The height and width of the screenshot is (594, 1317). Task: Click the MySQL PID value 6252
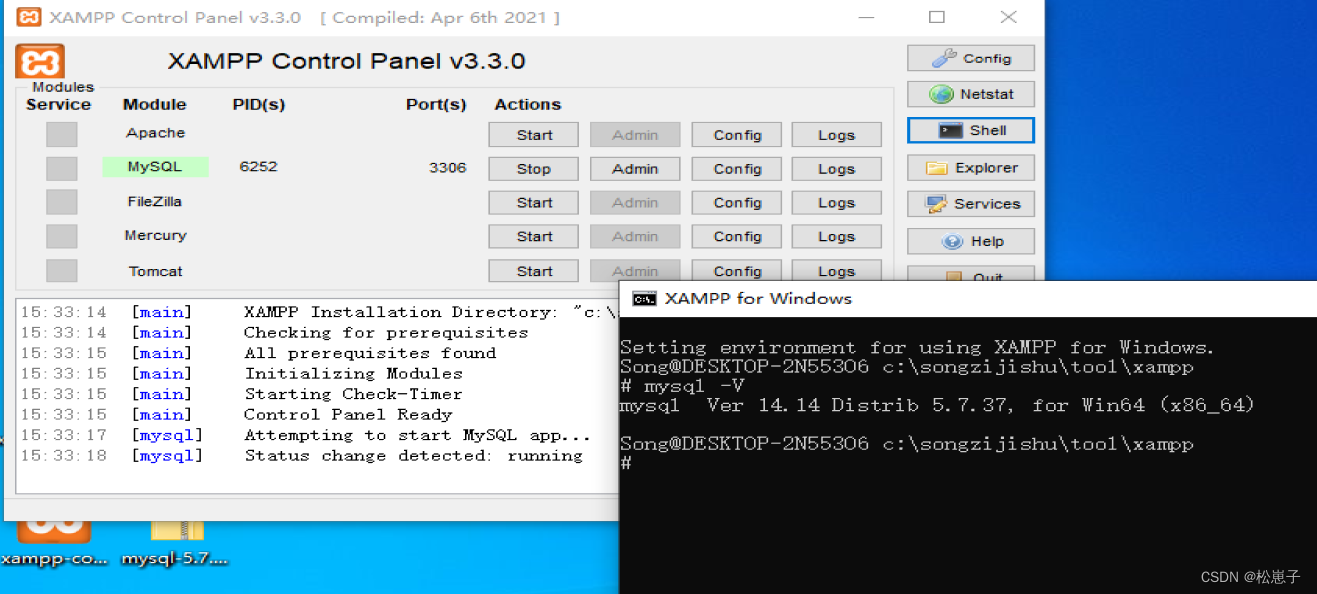pyautogui.click(x=258, y=166)
